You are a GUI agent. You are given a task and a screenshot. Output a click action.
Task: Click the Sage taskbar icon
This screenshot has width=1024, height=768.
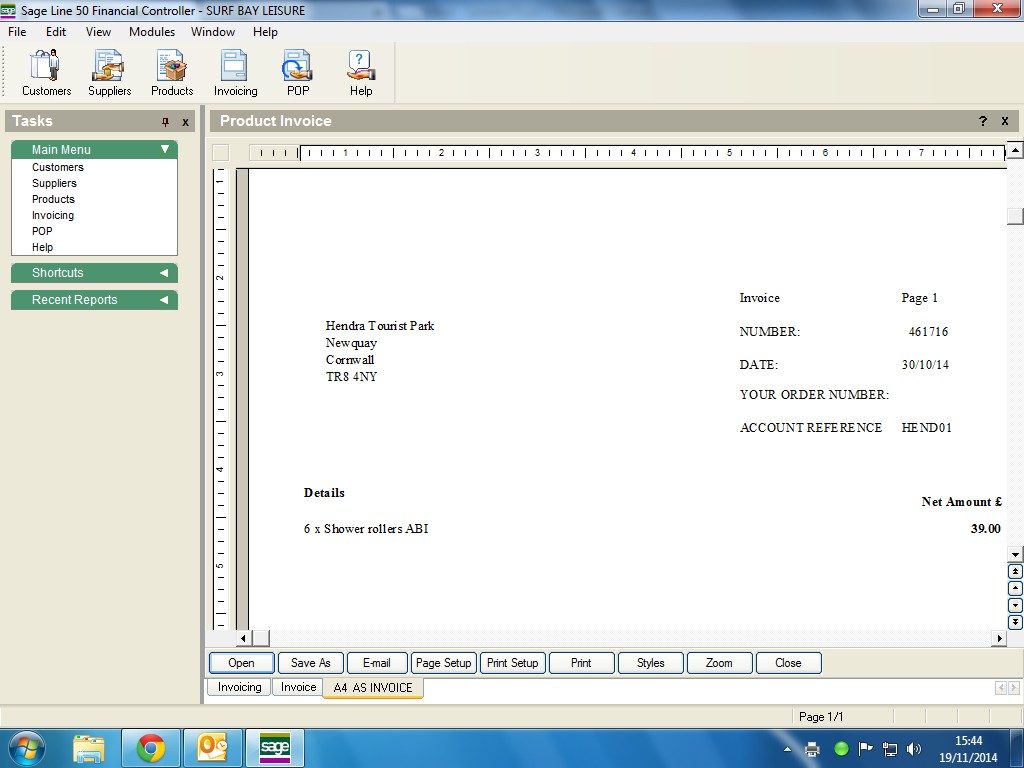[274, 748]
